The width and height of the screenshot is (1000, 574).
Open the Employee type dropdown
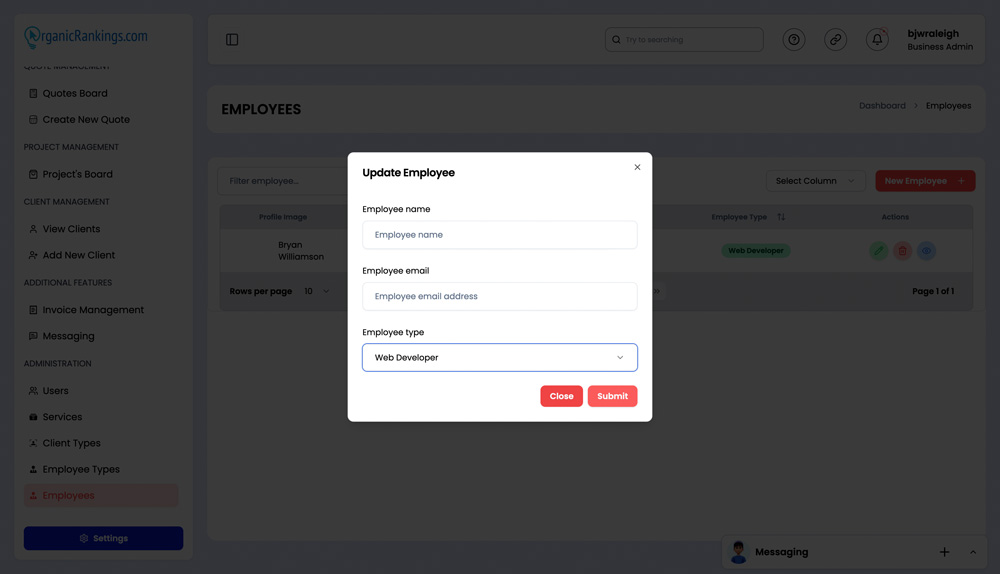pyautogui.click(x=499, y=358)
